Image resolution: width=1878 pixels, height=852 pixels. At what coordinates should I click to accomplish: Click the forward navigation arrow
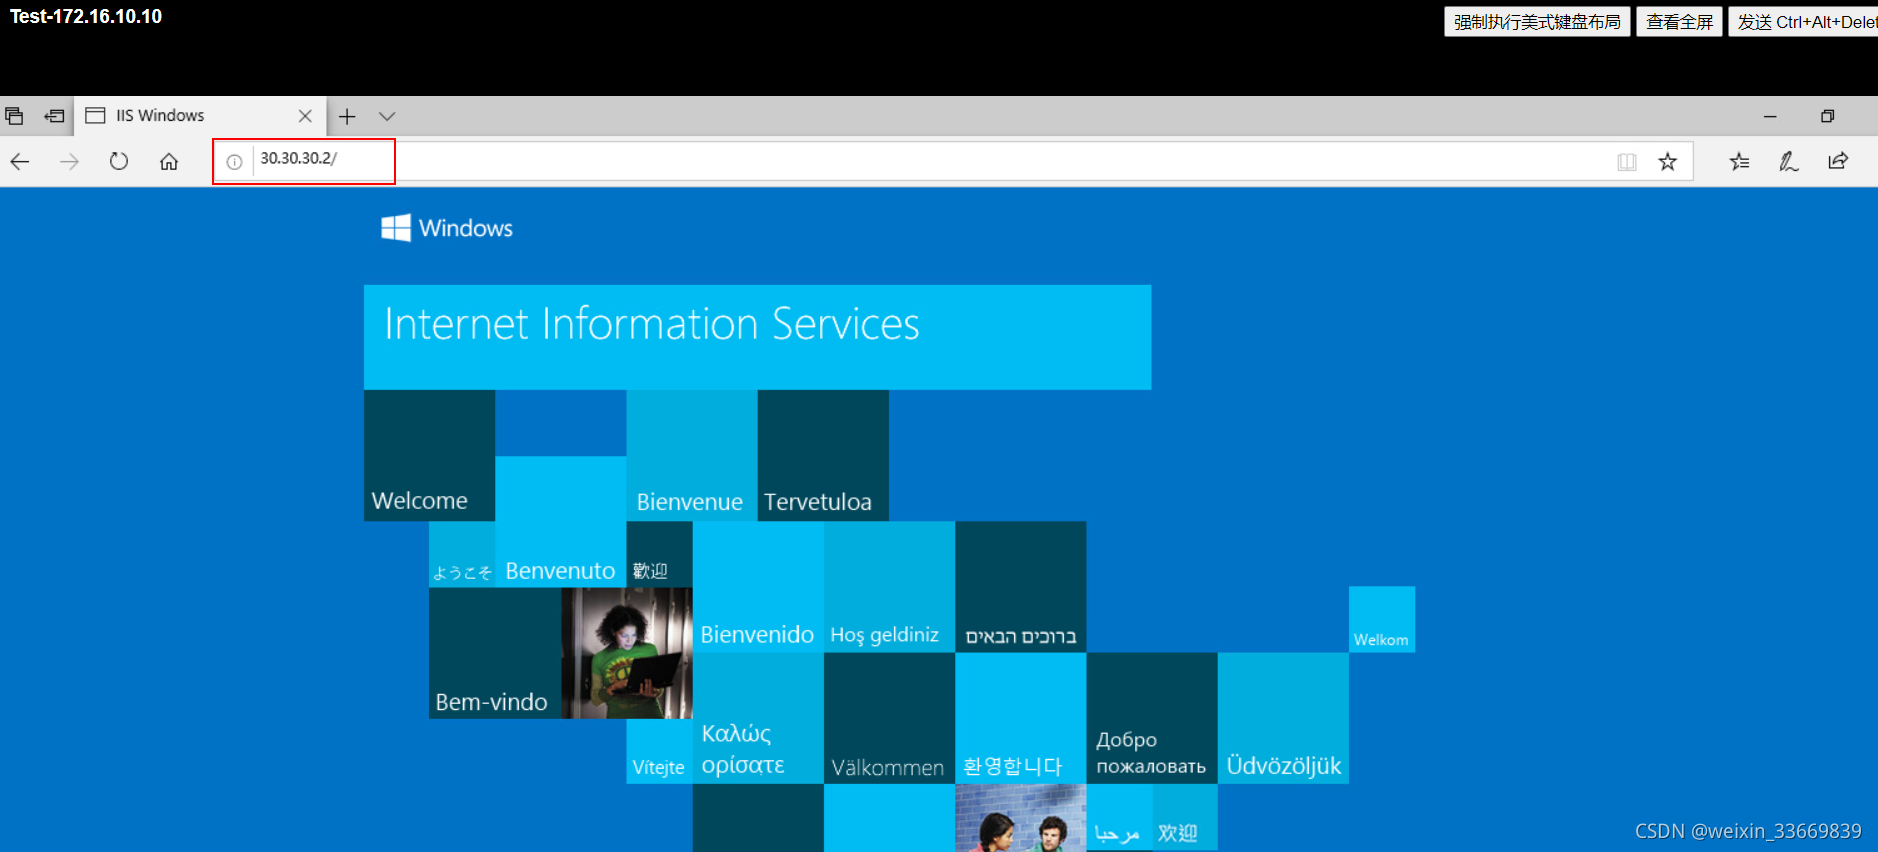69,161
